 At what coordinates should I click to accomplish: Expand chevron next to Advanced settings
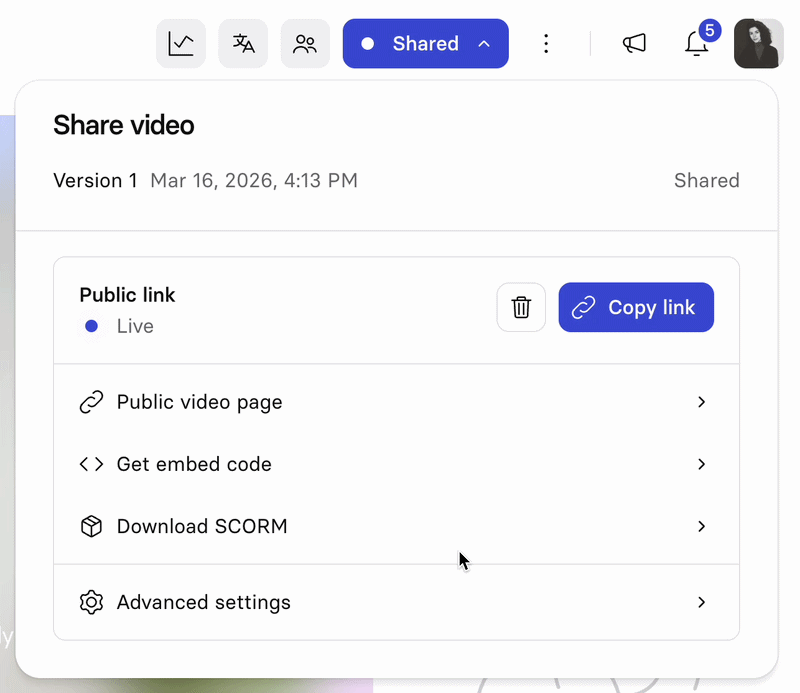[x=702, y=602]
